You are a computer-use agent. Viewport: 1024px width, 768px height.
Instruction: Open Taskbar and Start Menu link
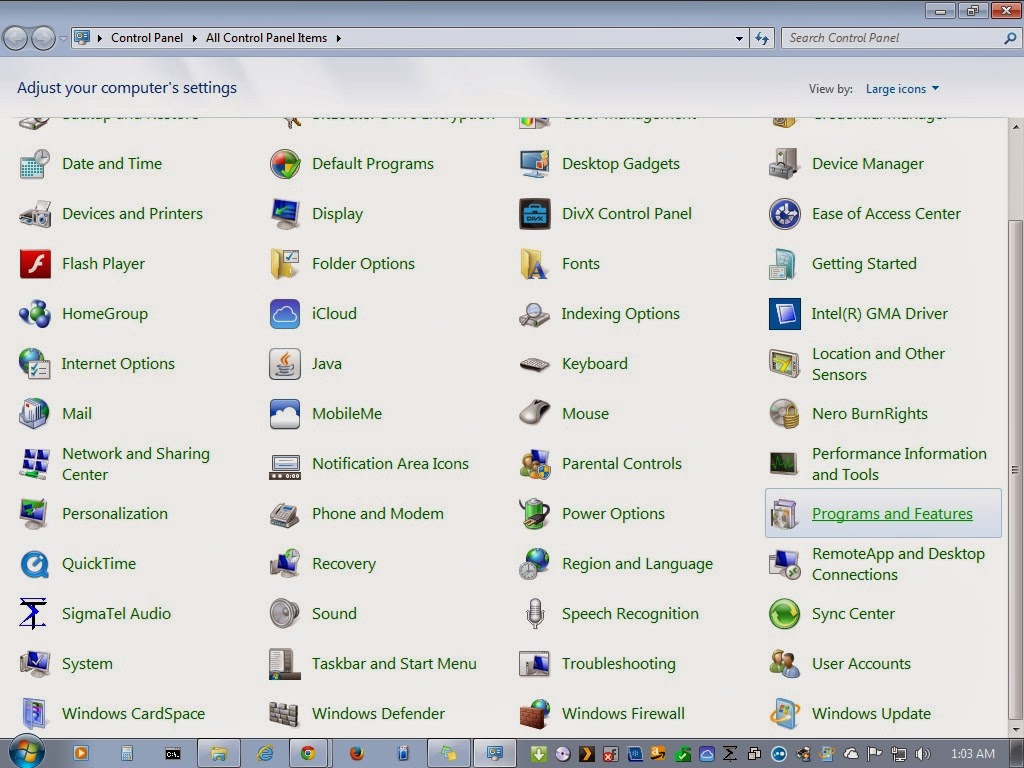click(394, 664)
